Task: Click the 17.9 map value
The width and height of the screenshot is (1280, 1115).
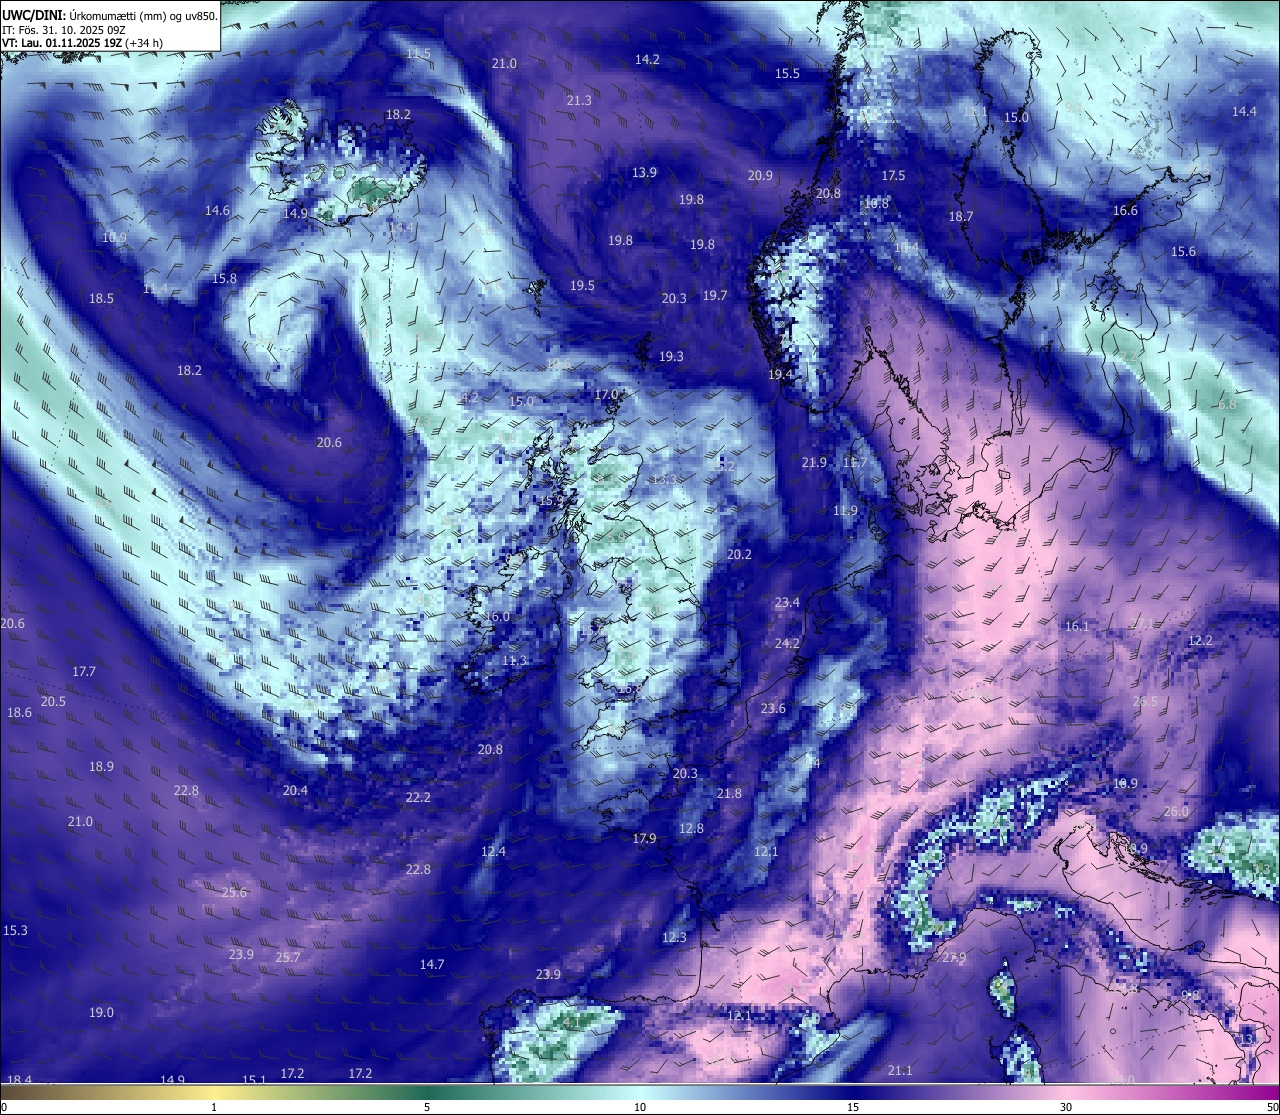Action: pos(644,839)
